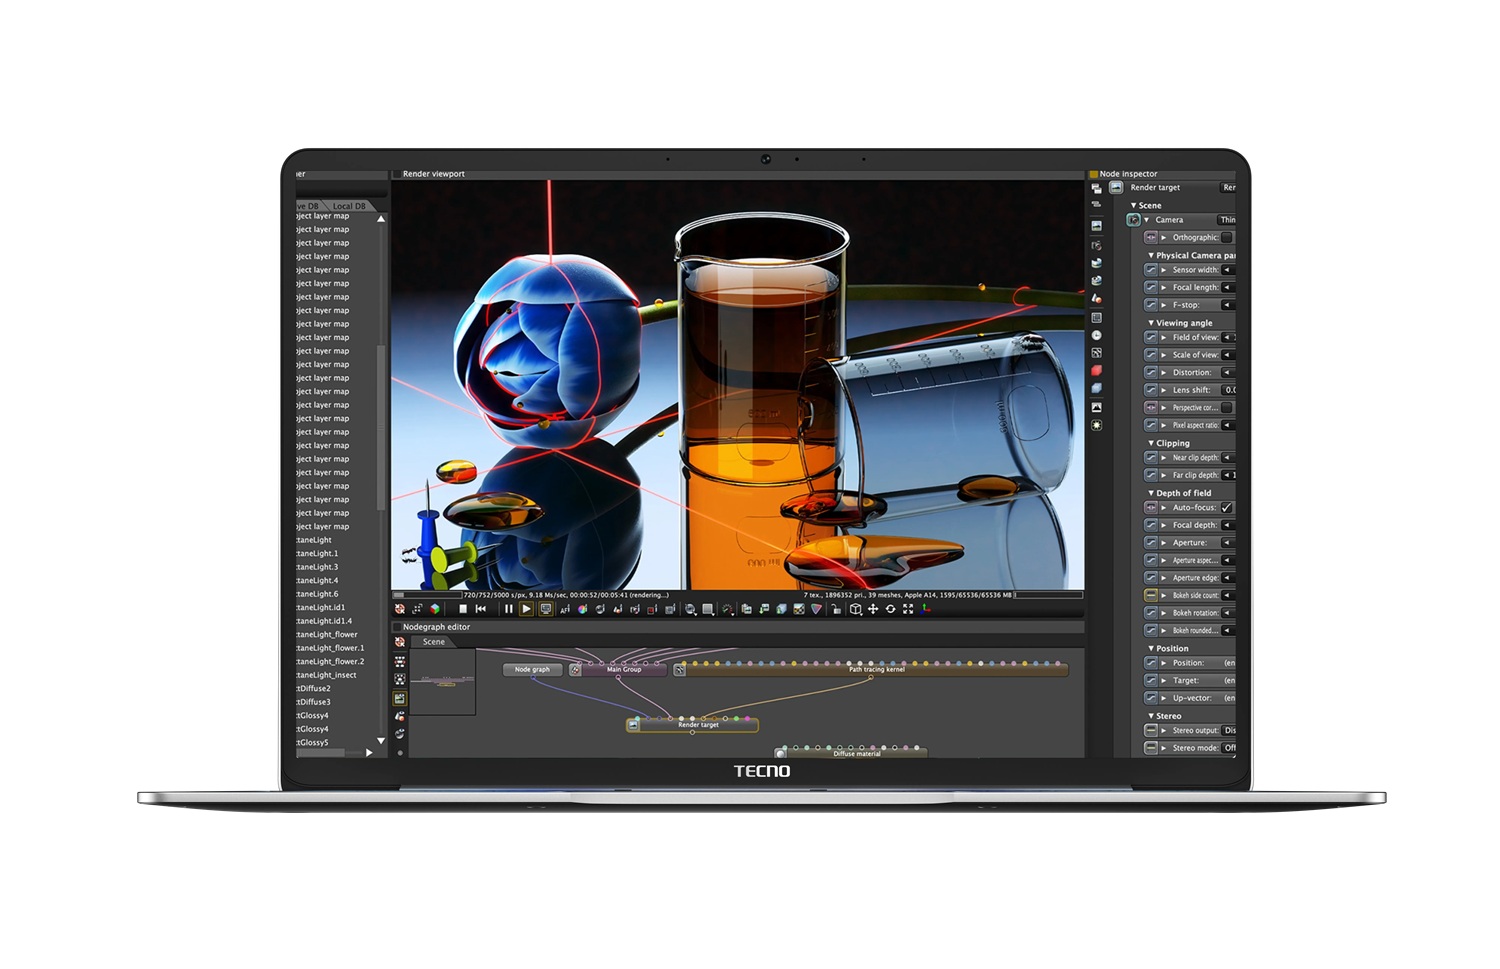Select the Scene tab in nodegraph editor

coord(434,641)
